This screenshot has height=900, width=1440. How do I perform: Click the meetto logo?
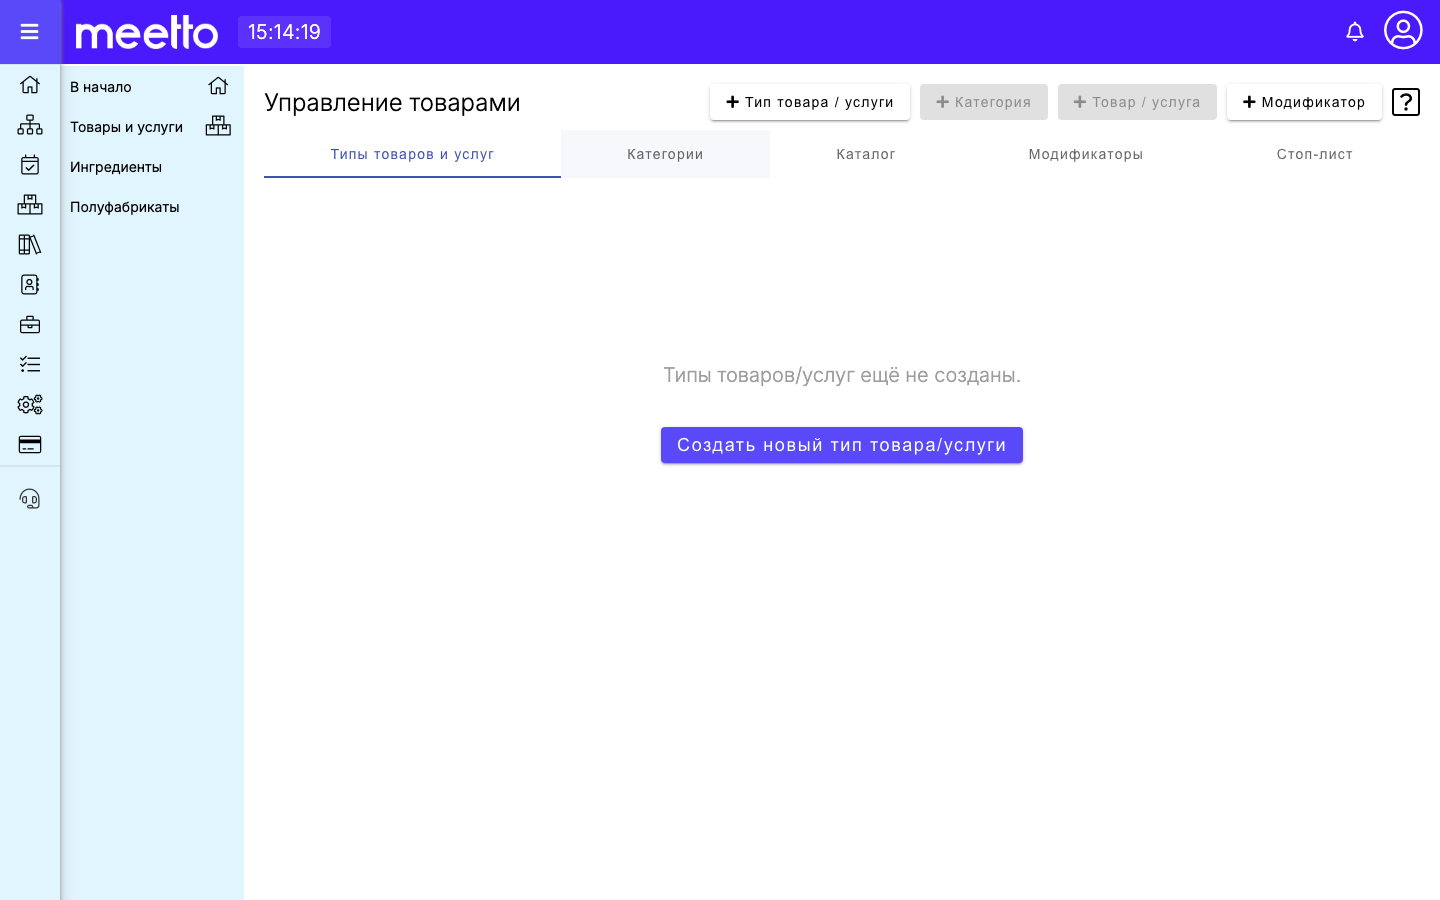pos(147,32)
